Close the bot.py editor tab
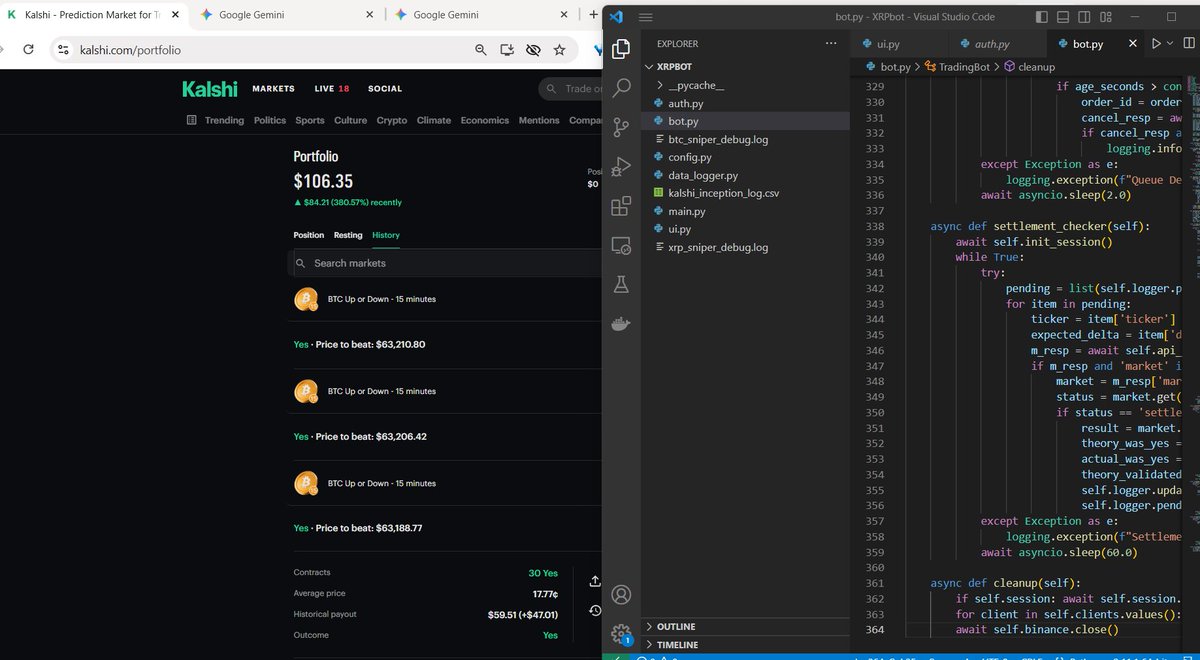1200x660 pixels. 1133,44
